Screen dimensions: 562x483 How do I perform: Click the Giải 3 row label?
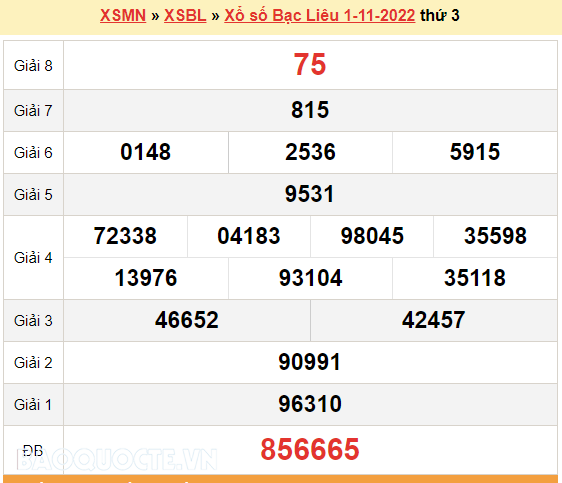click(x=33, y=321)
